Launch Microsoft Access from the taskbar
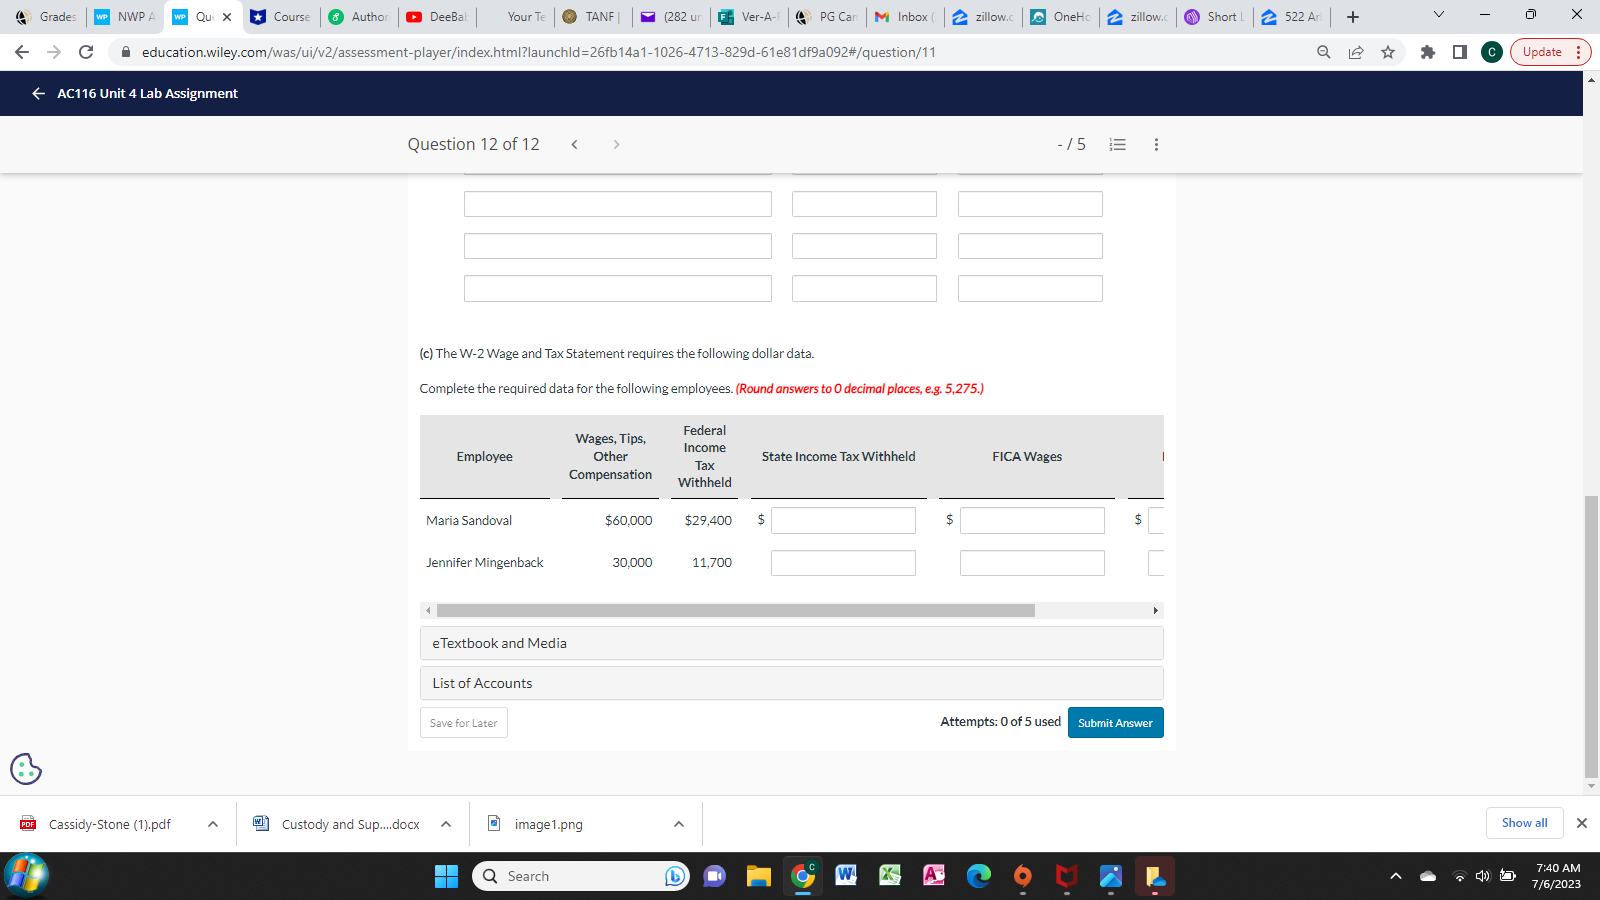This screenshot has height=900, width=1600. [934, 875]
